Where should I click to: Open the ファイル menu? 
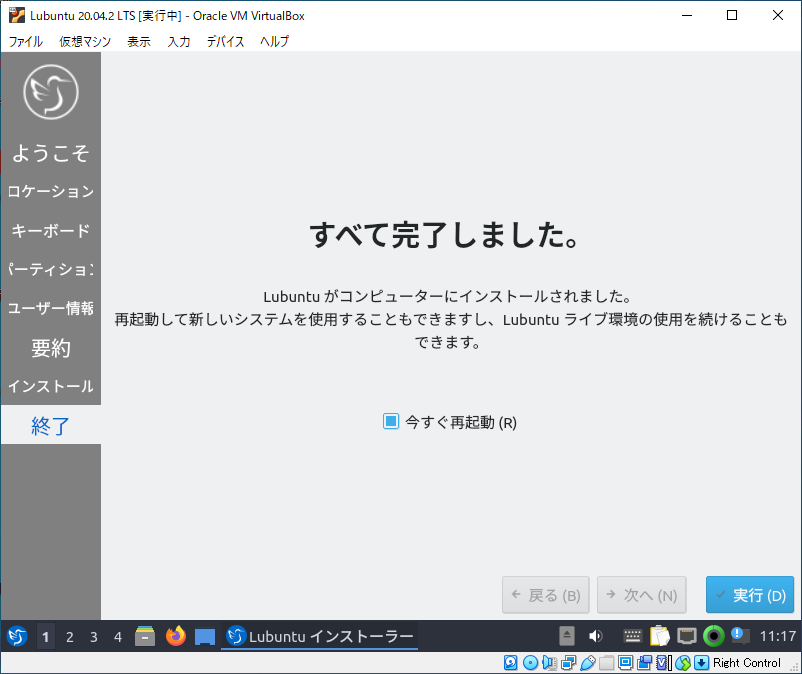coord(26,41)
